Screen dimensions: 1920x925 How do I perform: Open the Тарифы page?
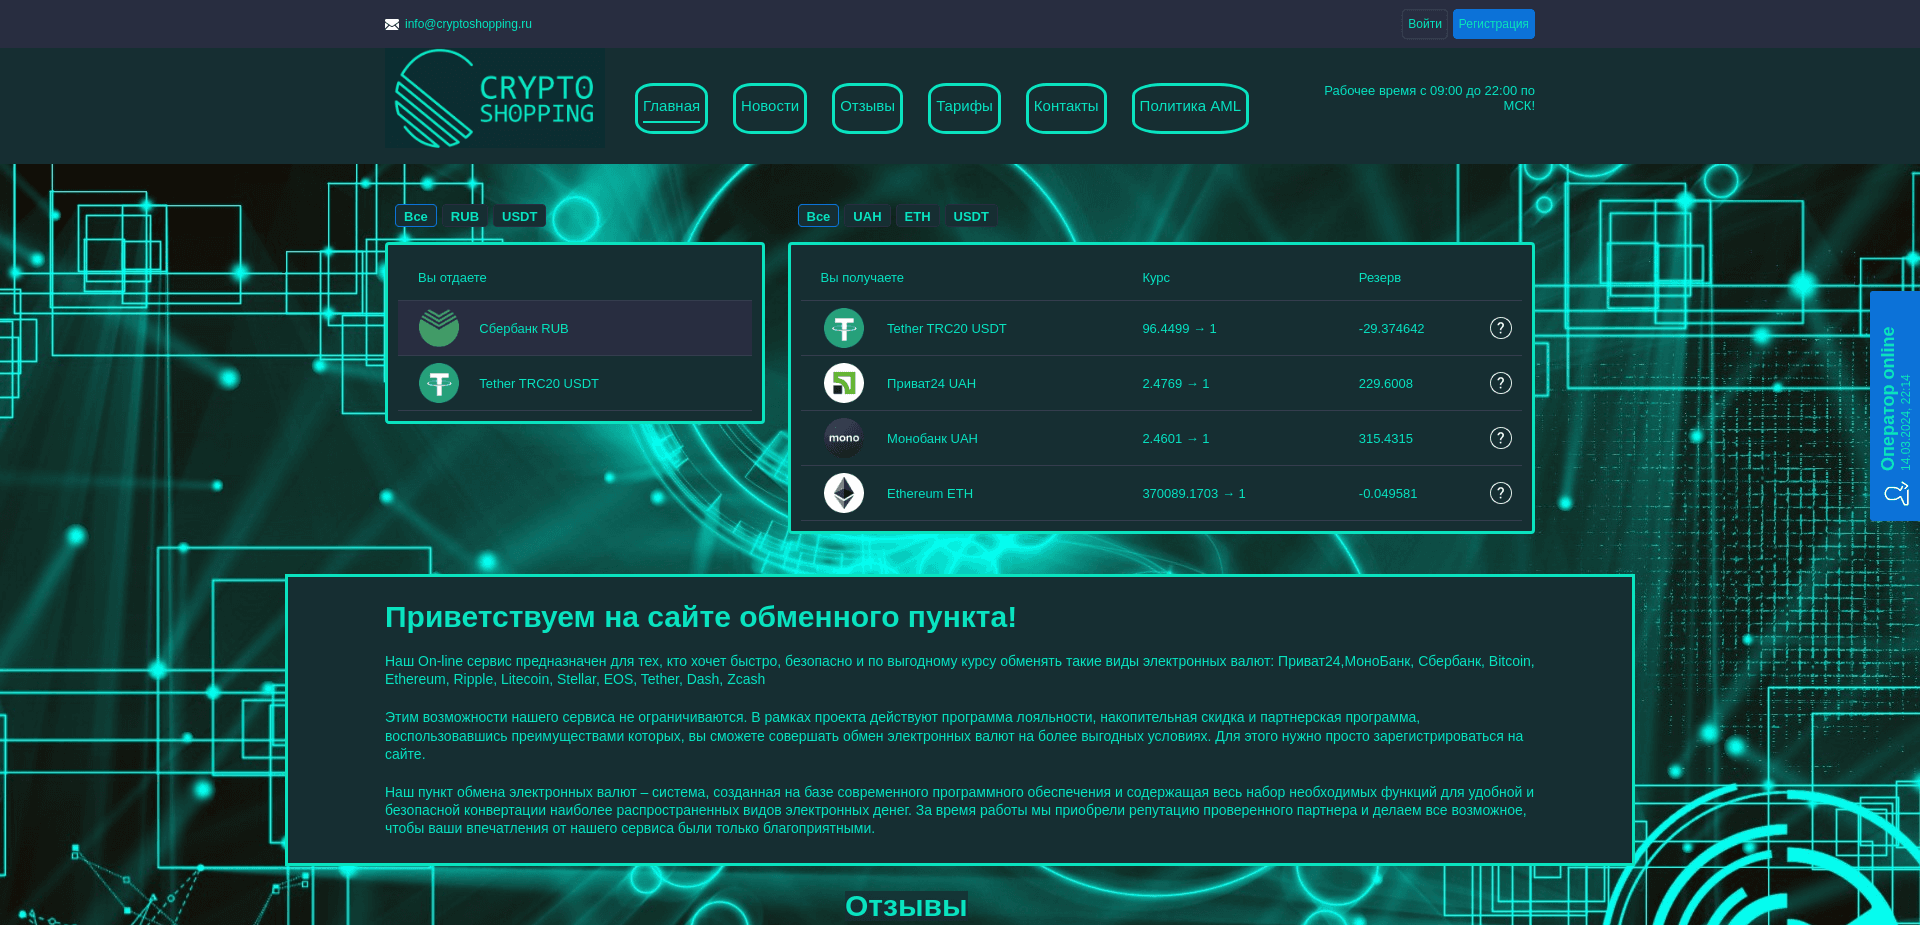[963, 107]
